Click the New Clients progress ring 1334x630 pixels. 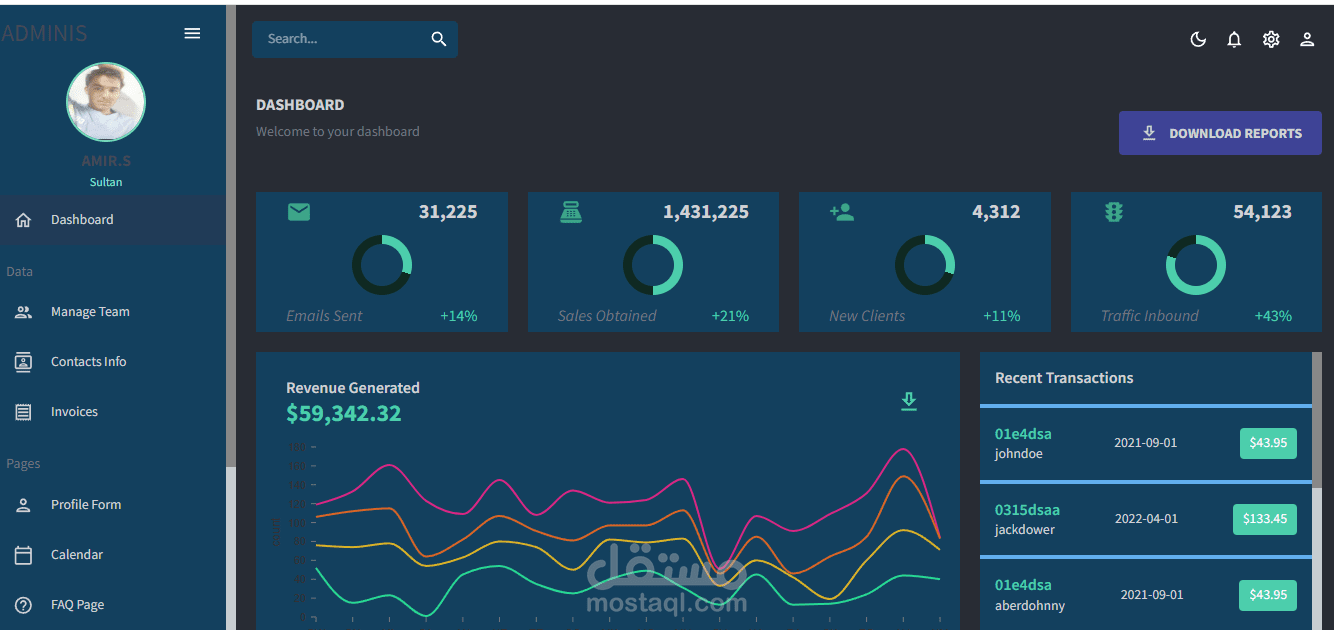pos(924,265)
